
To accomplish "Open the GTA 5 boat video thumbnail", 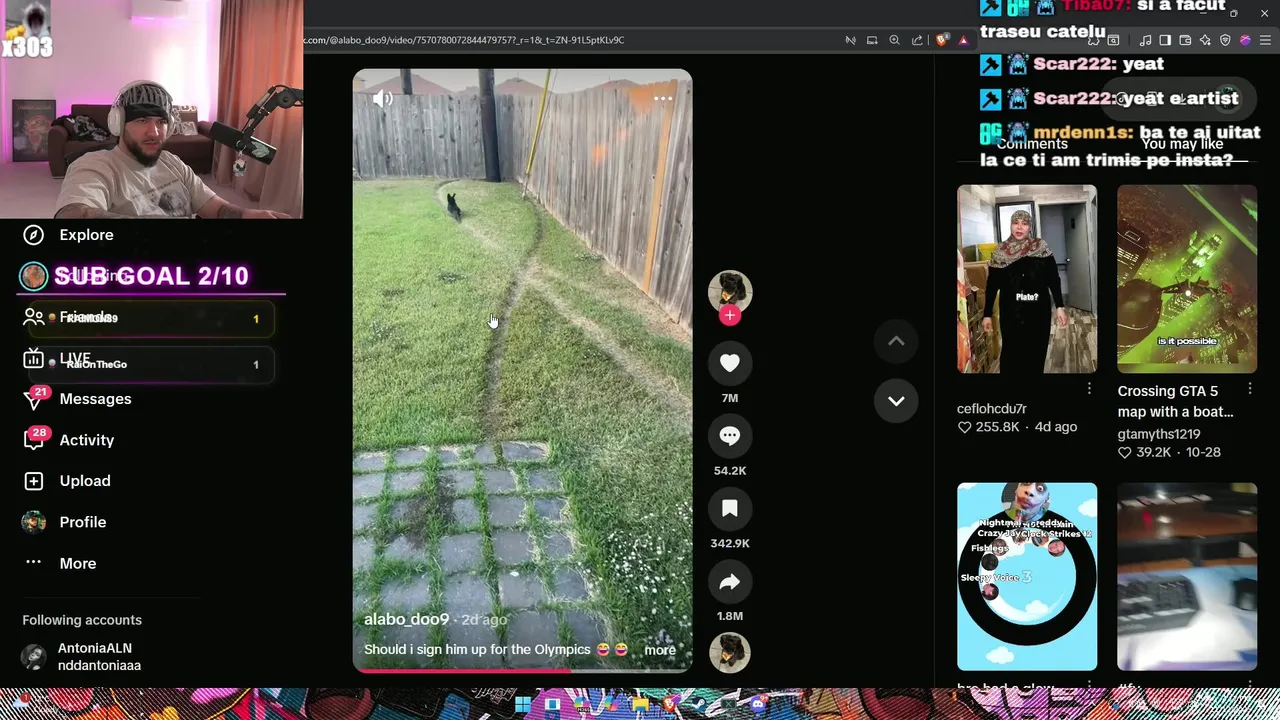I will (x=1187, y=279).
